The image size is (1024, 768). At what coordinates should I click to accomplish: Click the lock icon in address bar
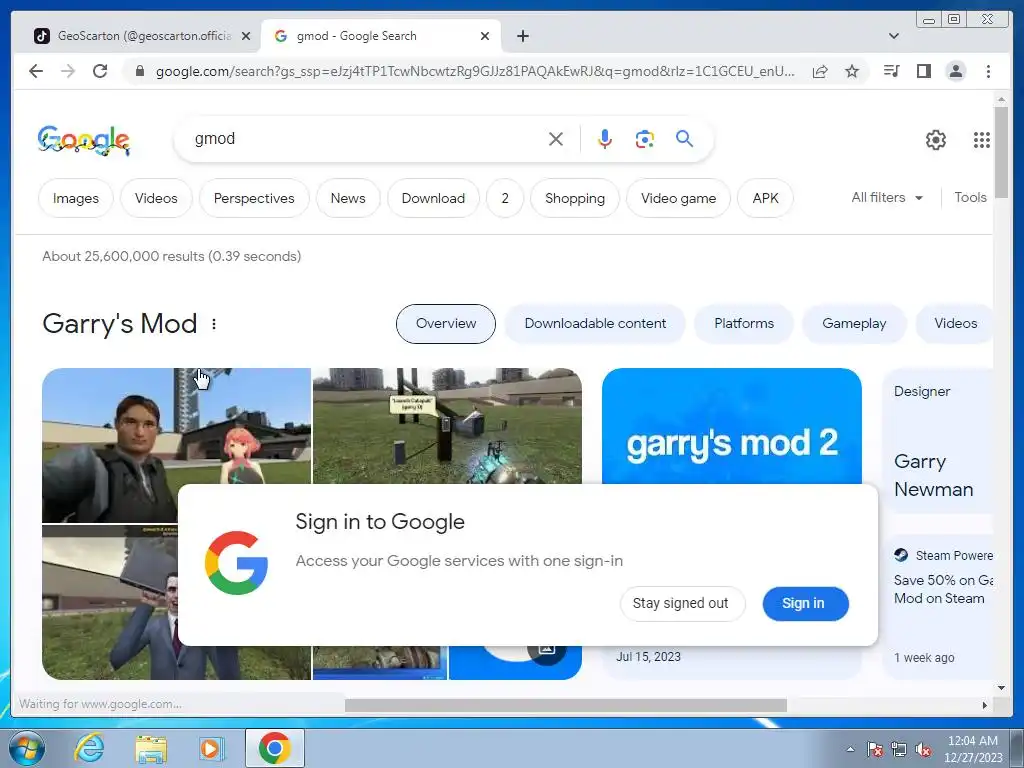(x=139, y=71)
